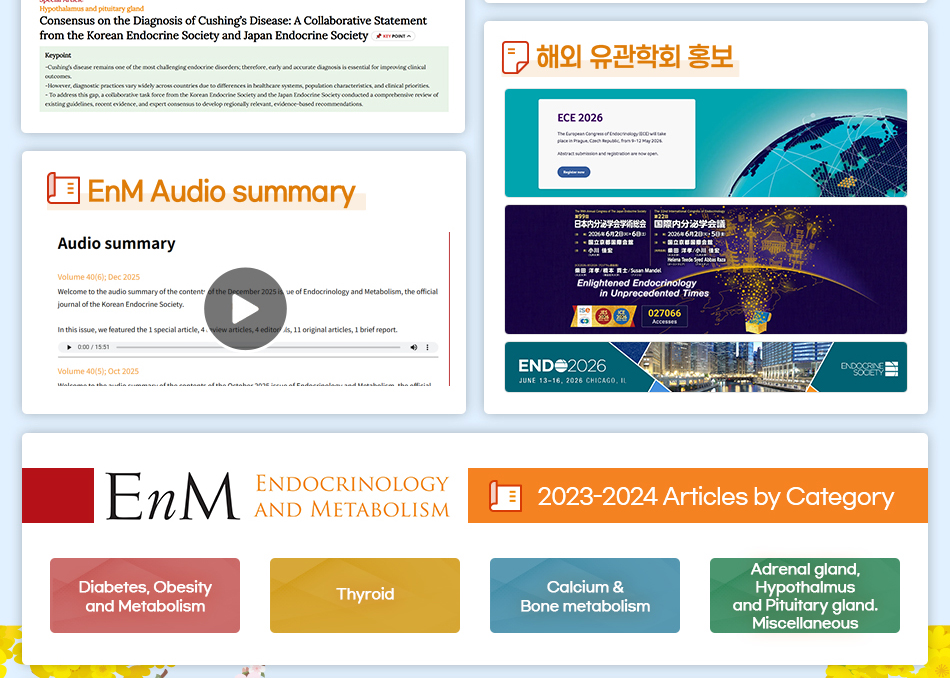This screenshot has height=678, width=950.
Task: Select the Thyroid category
Action: pos(365,596)
